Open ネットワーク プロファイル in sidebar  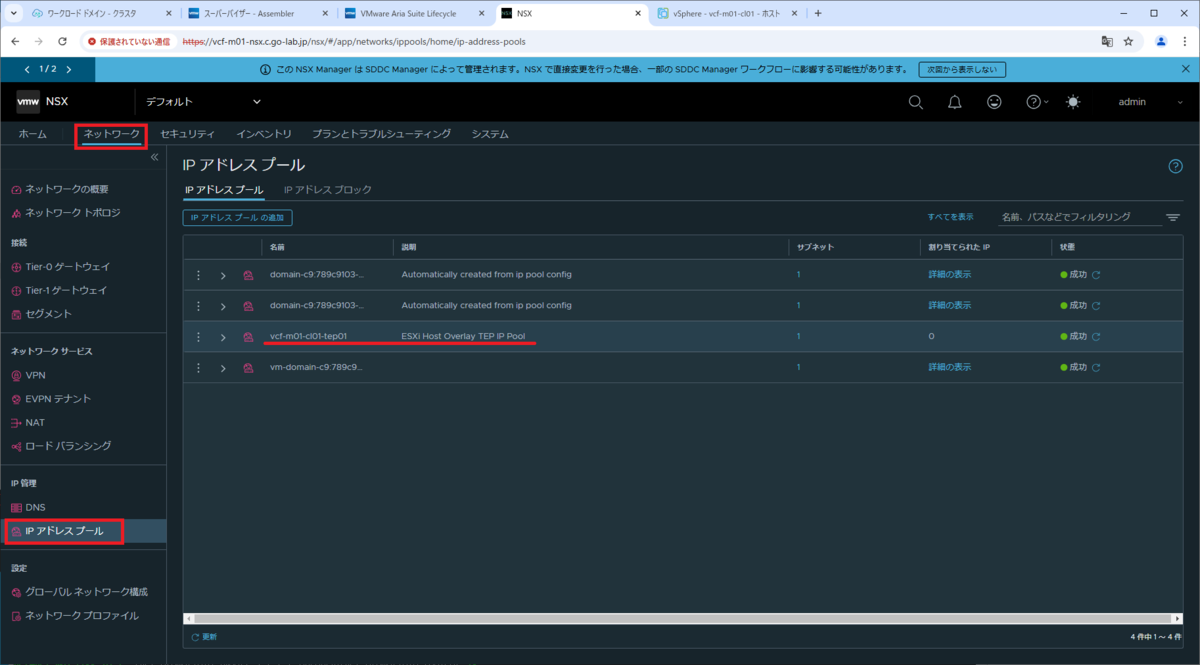click(82, 616)
